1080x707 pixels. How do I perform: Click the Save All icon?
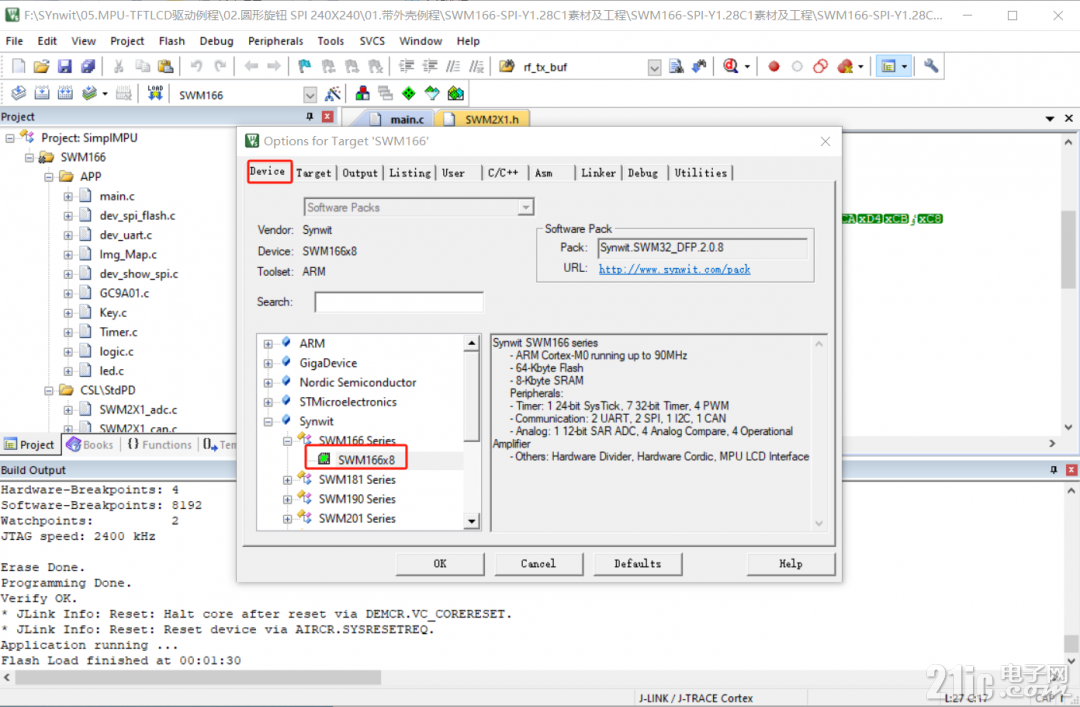pos(88,66)
